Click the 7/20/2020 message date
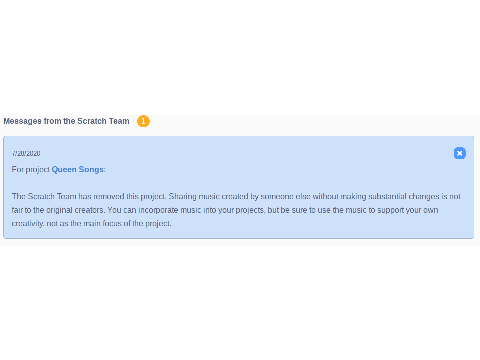The image size is (480, 360). [x=26, y=153]
